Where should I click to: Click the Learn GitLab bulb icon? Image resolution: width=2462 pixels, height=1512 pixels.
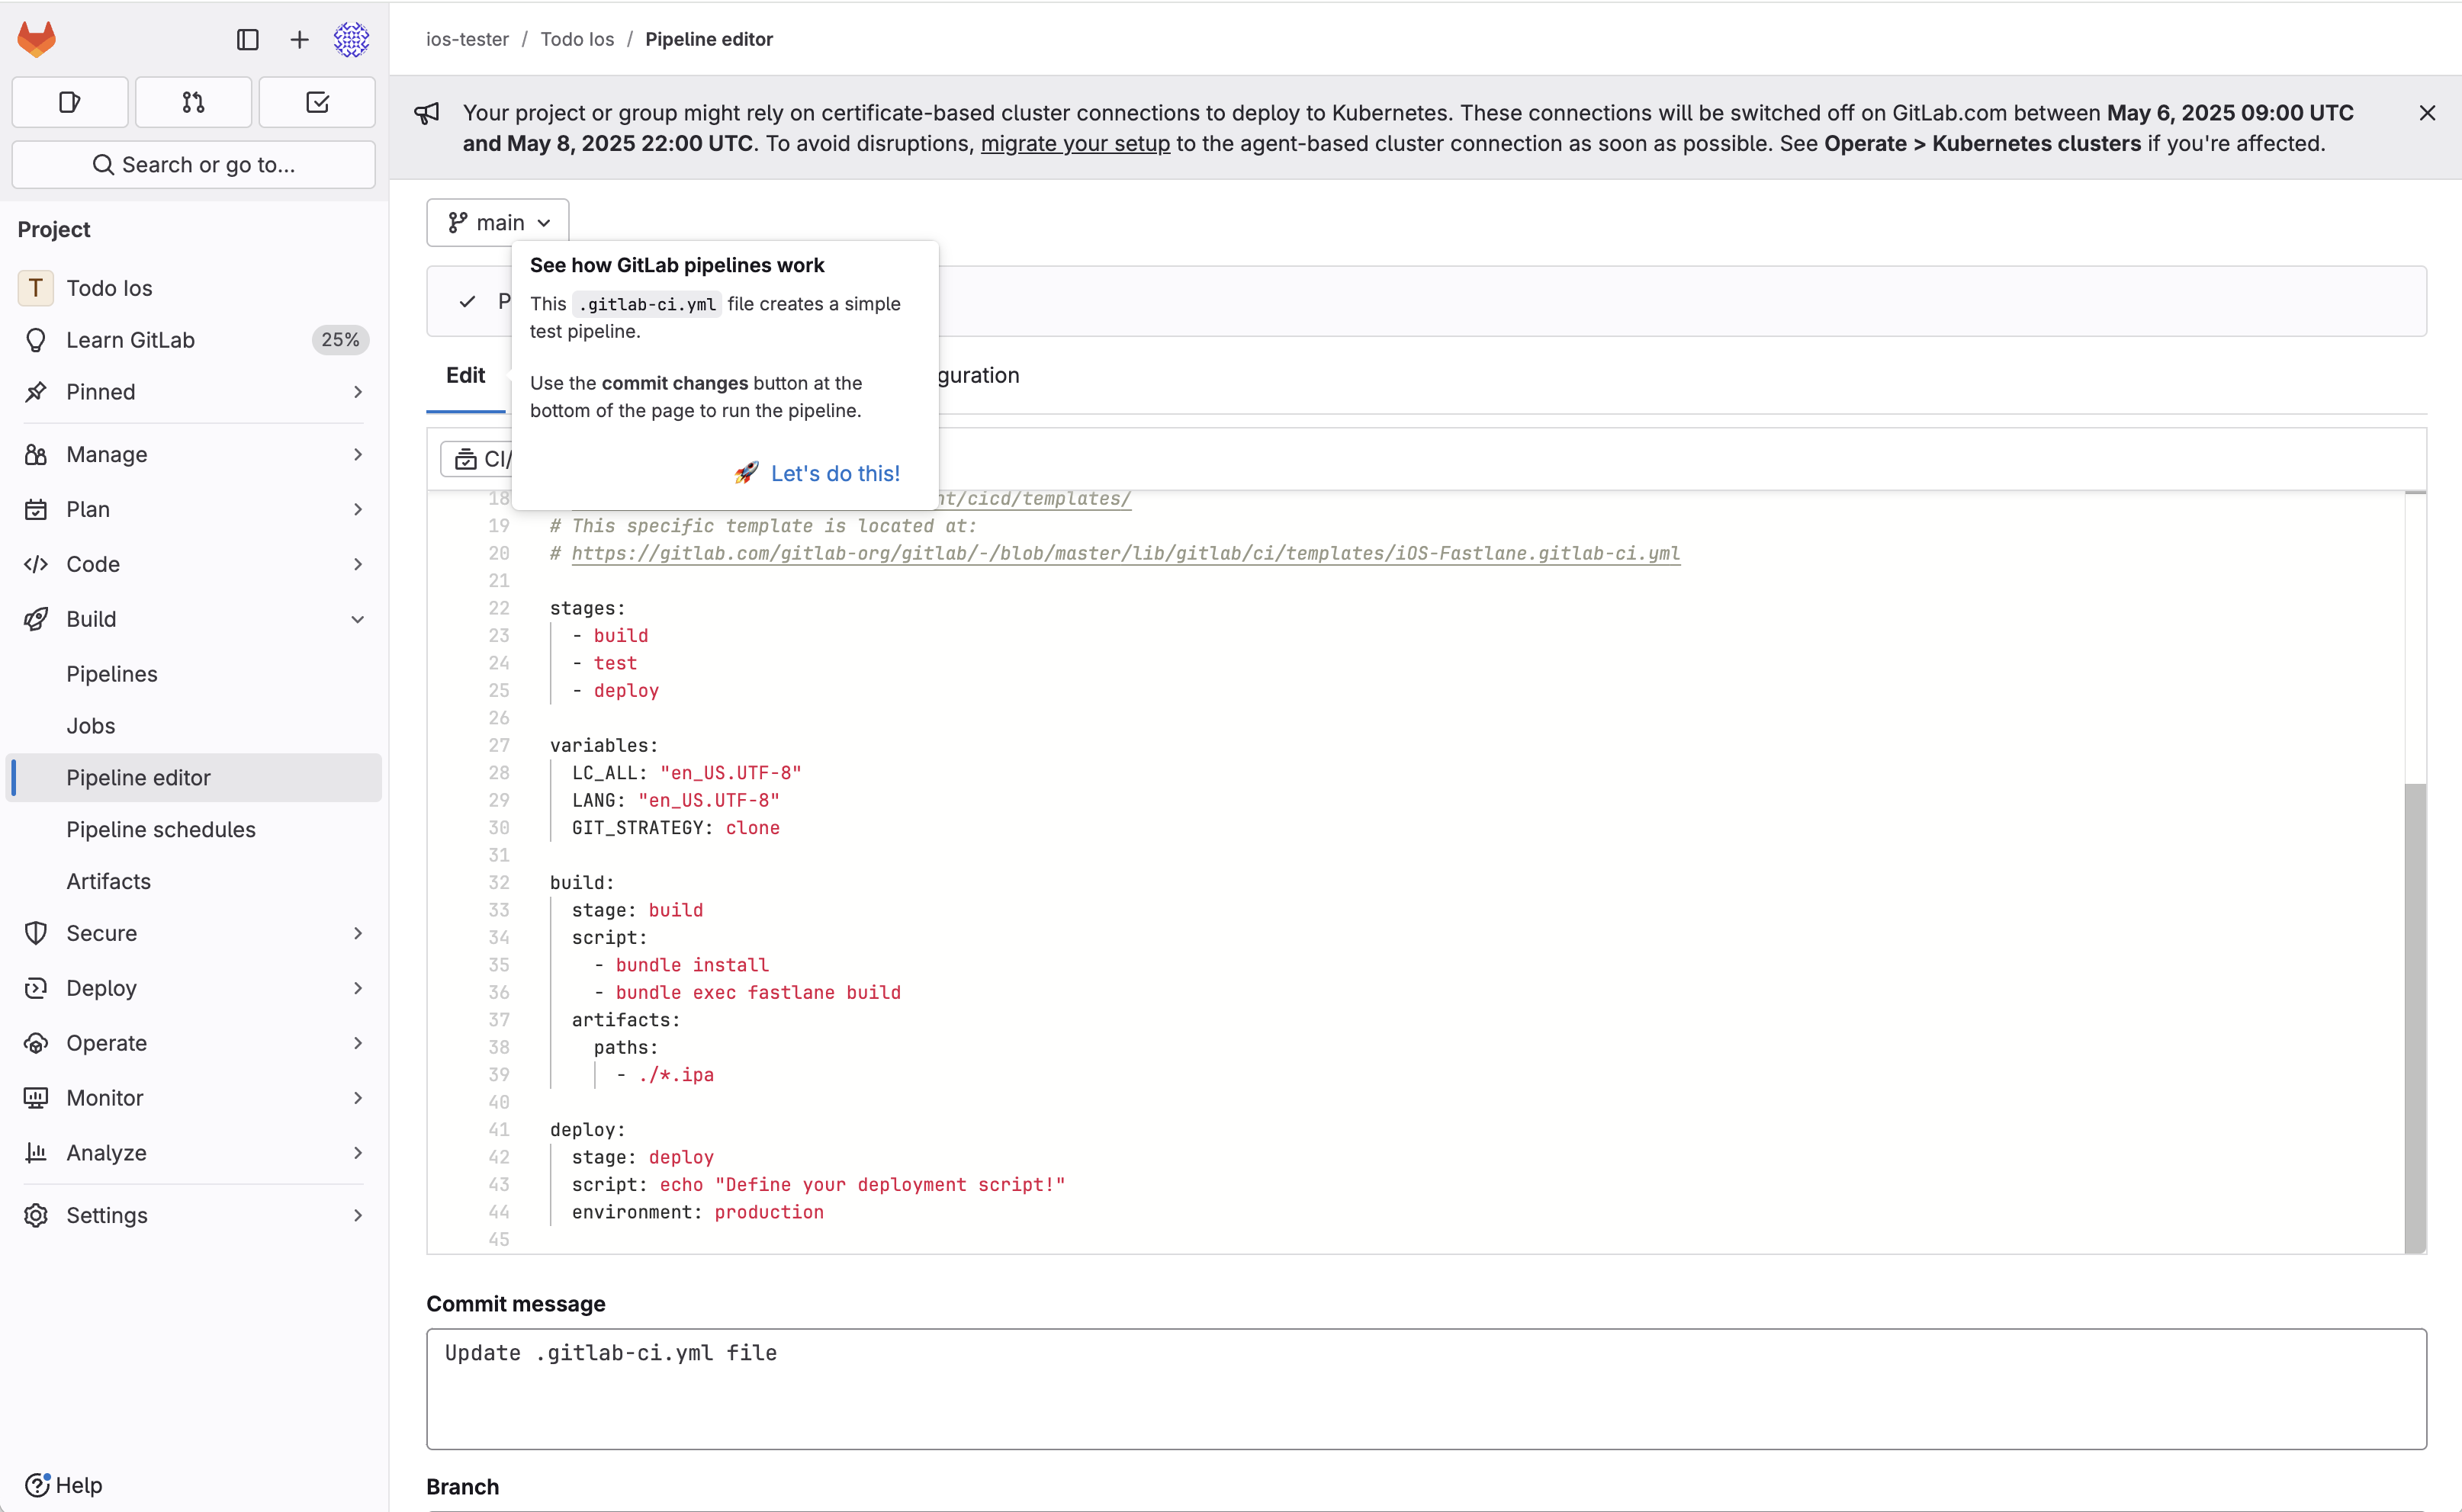click(36, 340)
